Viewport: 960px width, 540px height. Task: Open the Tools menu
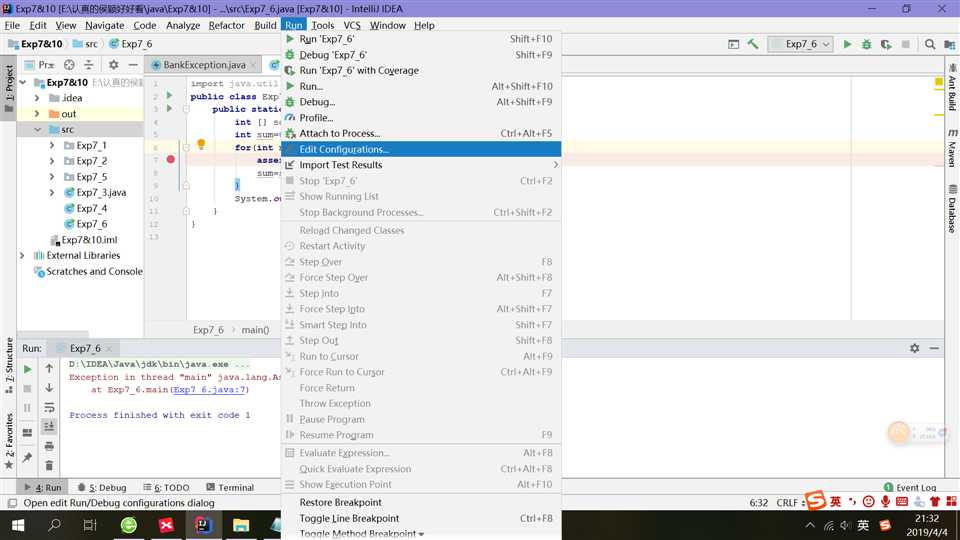(323, 25)
